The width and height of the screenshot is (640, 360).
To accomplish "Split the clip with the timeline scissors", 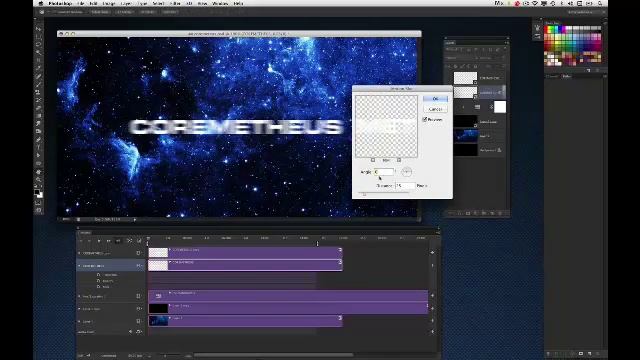I will pos(129,241).
